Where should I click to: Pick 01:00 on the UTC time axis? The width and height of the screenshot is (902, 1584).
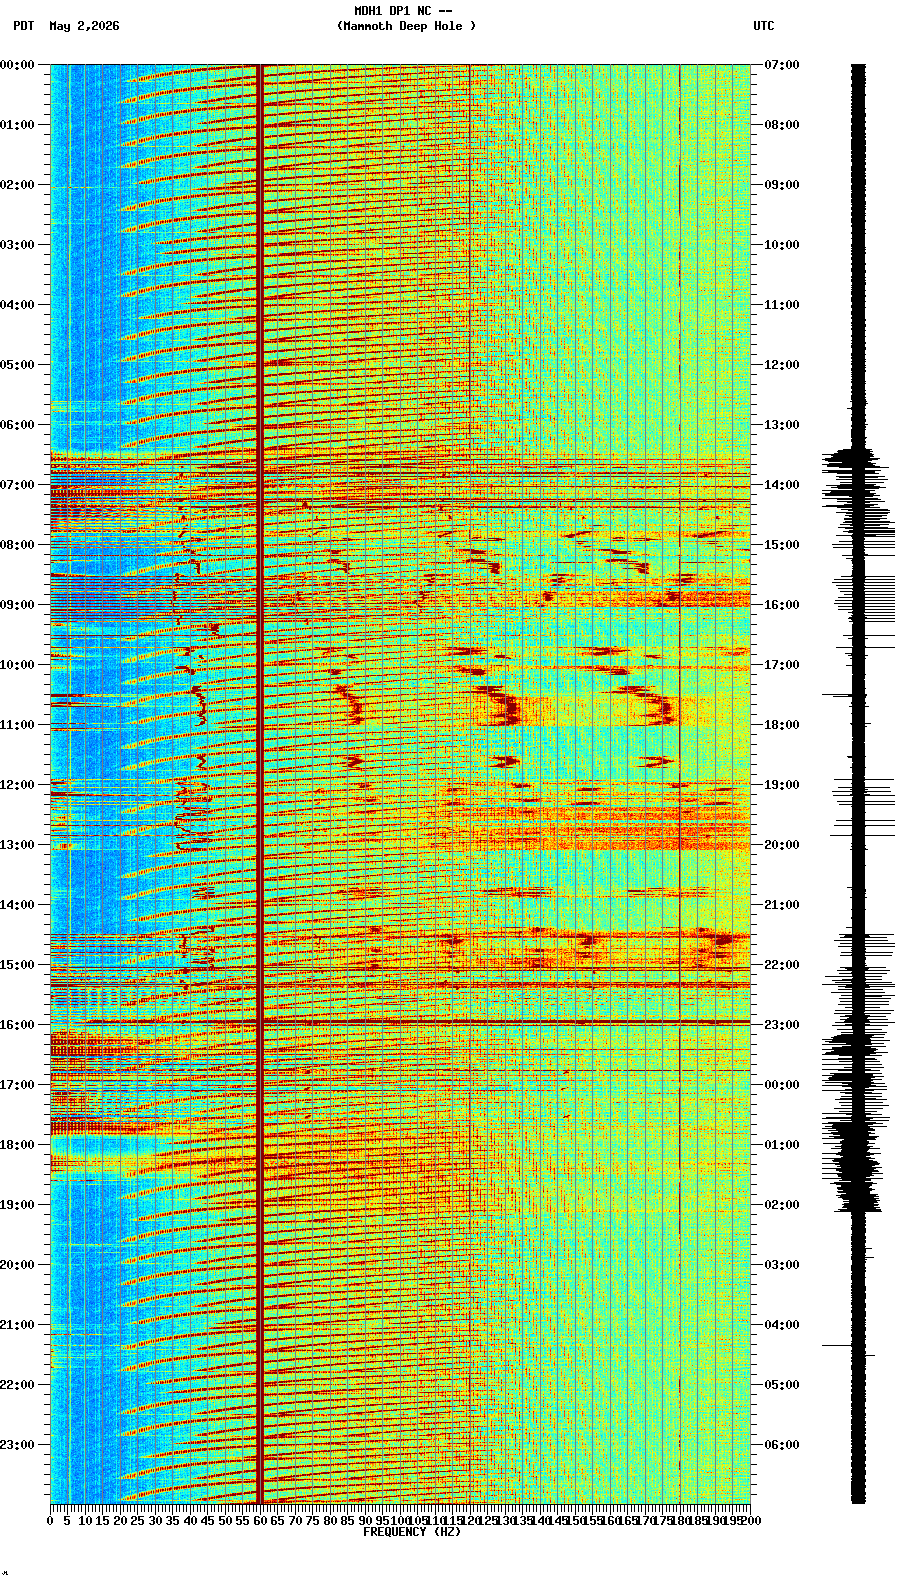(x=782, y=1145)
